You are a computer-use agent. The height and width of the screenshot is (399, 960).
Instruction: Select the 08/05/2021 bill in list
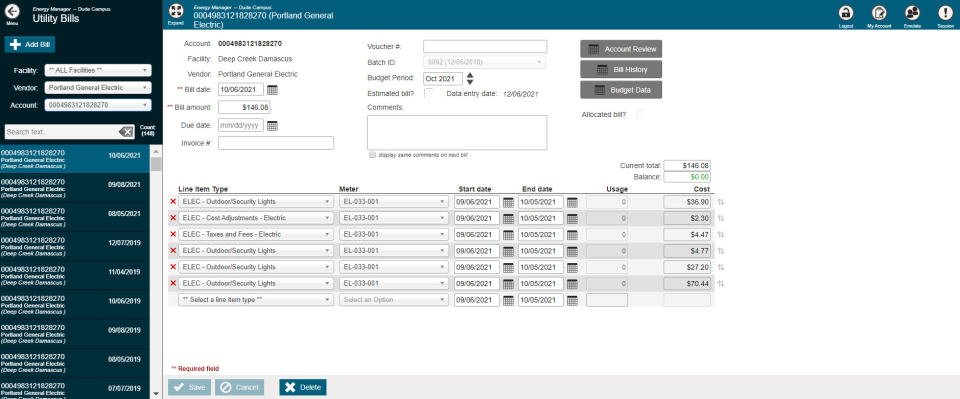[74, 218]
